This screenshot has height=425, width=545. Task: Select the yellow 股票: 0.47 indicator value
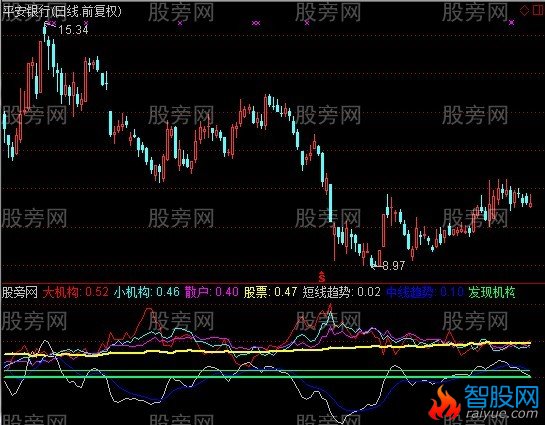tap(270, 292)
